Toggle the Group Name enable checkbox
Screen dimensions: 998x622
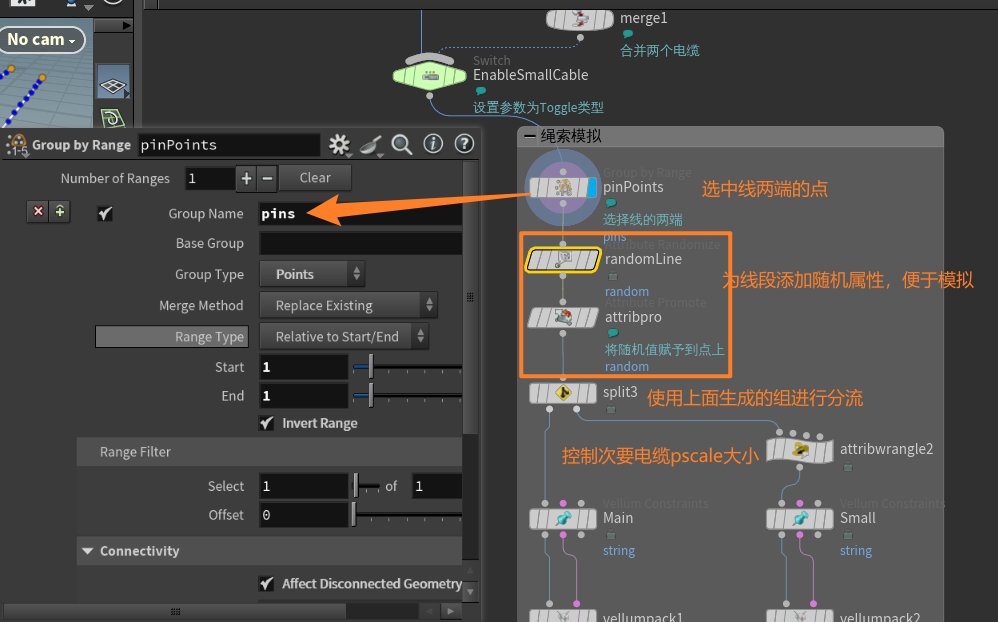click(x=105, y=214)
